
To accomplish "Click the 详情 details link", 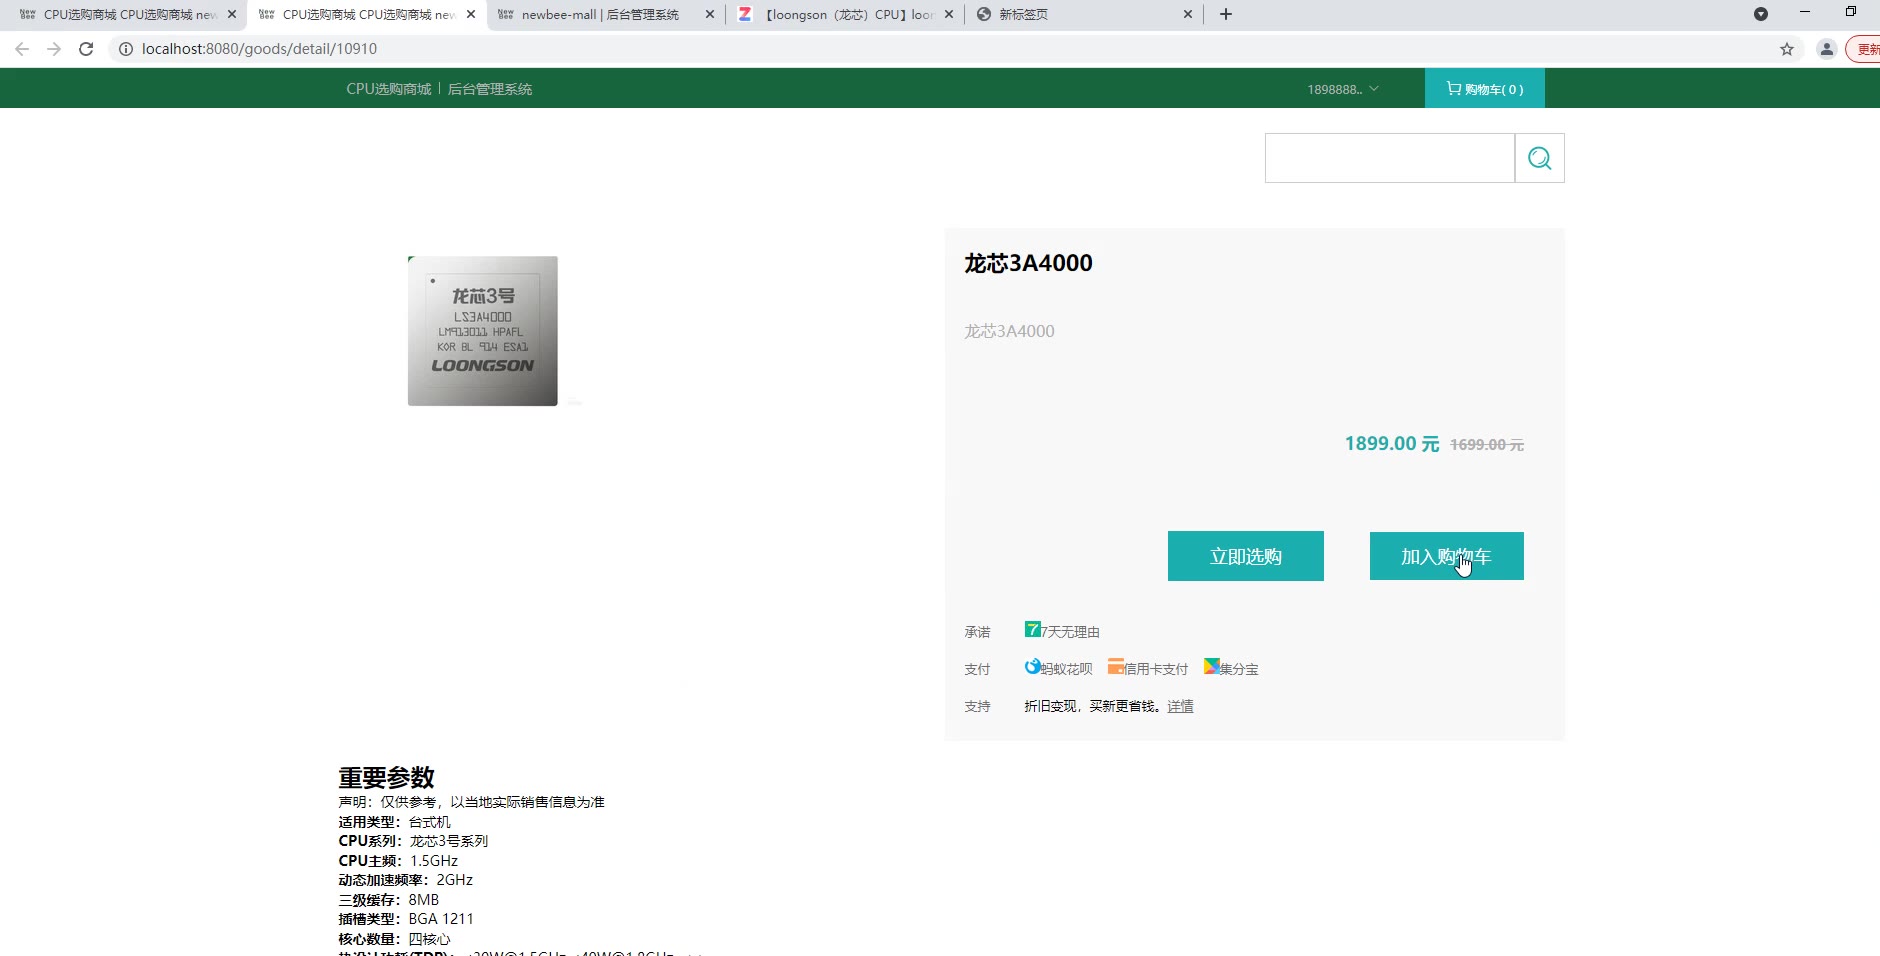I will coord(1180,706).
